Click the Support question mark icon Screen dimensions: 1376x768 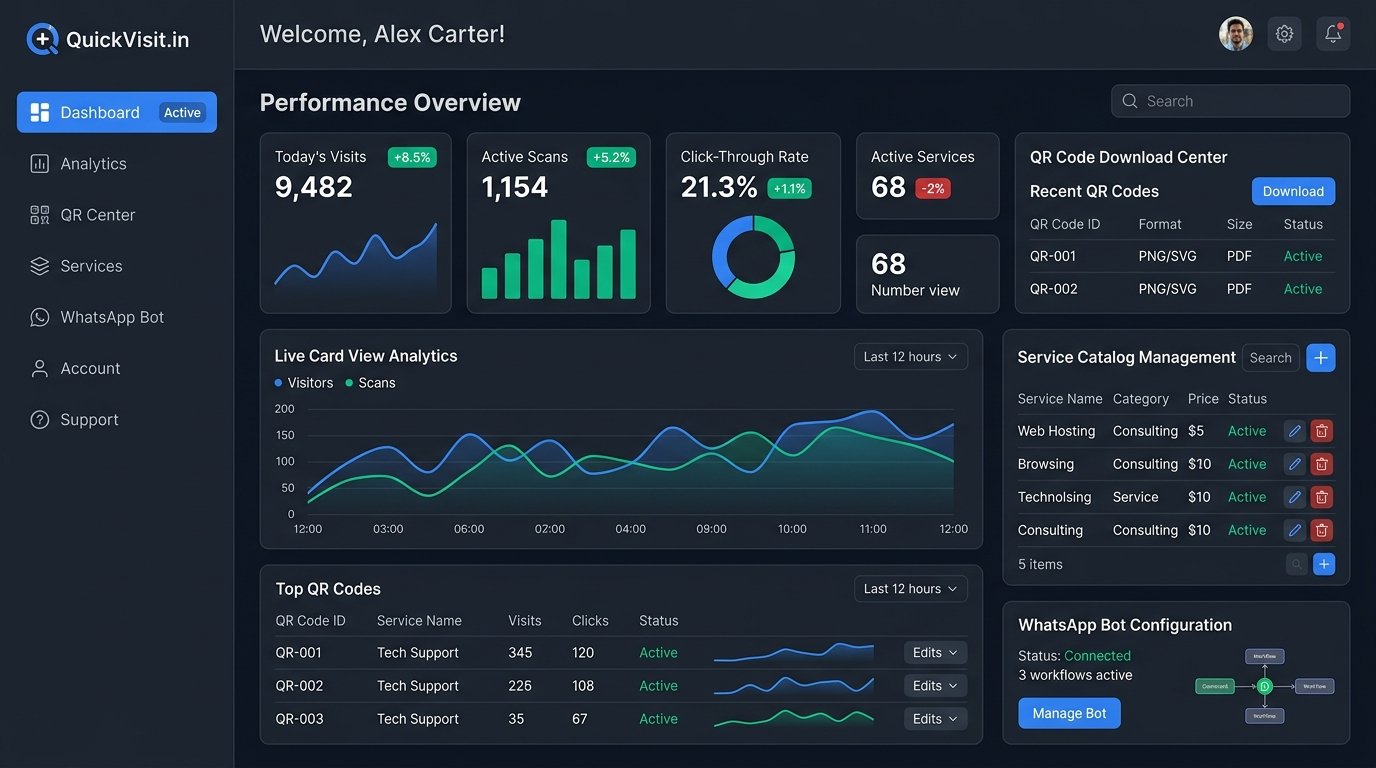[40, 420]
